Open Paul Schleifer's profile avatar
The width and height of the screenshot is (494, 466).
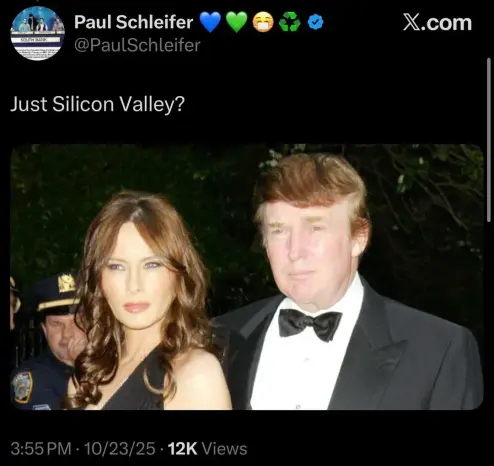coord(38,33)
